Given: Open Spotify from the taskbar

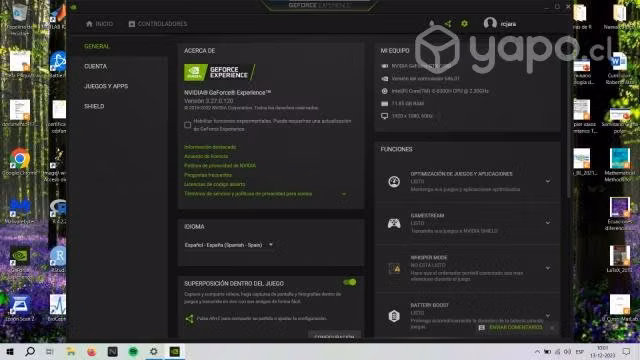Looking at the screenshot, I should click(x=133, y=351).
